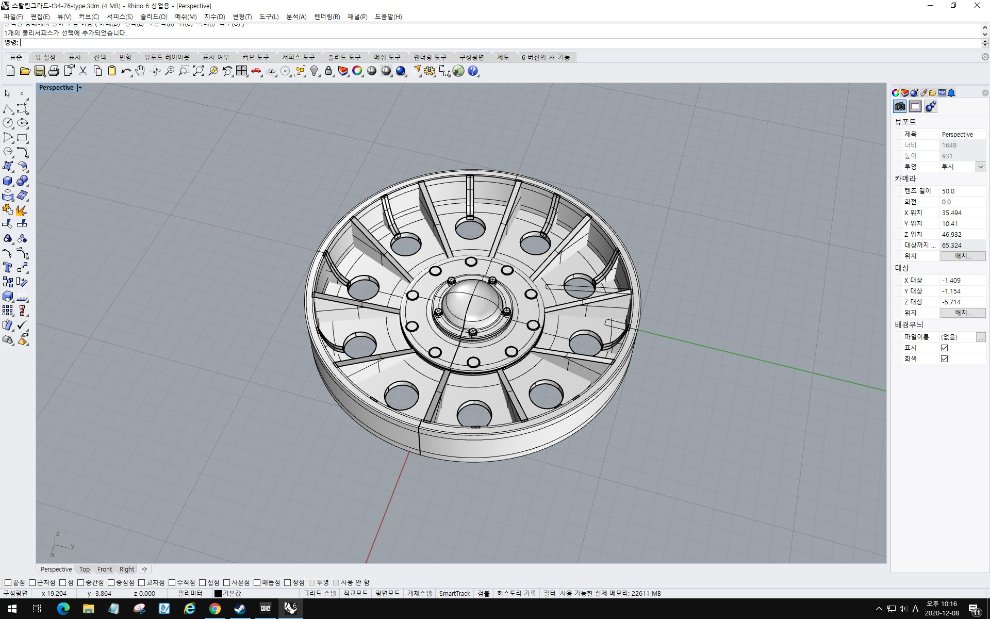Enable the 끝점 osnap checkbox
This screenshot has width=990, height=619.
pos(8,582)
